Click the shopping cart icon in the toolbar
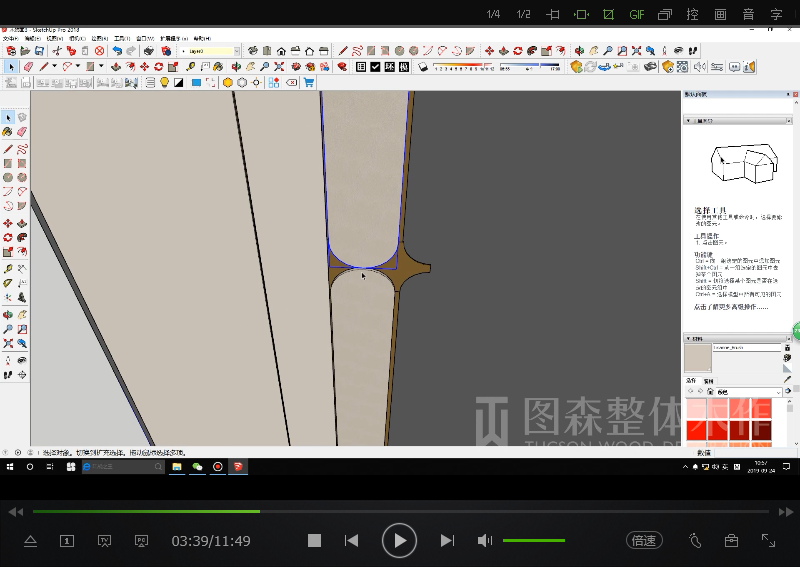The image size is (800, 567). pyautogui.click(x=309, y=83)
